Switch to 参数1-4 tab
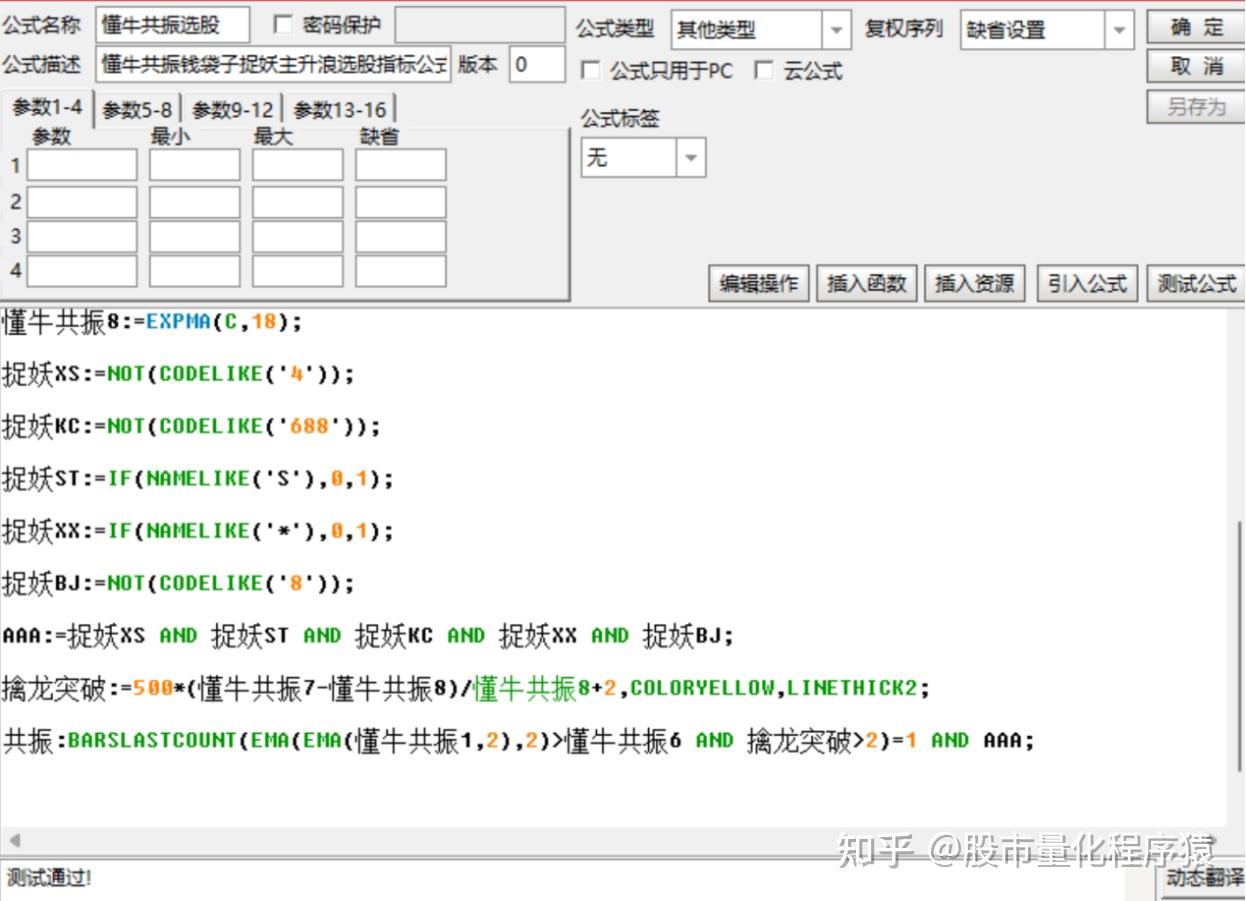1246x901 pixels. pyautogui.click(x=47, y=108)
